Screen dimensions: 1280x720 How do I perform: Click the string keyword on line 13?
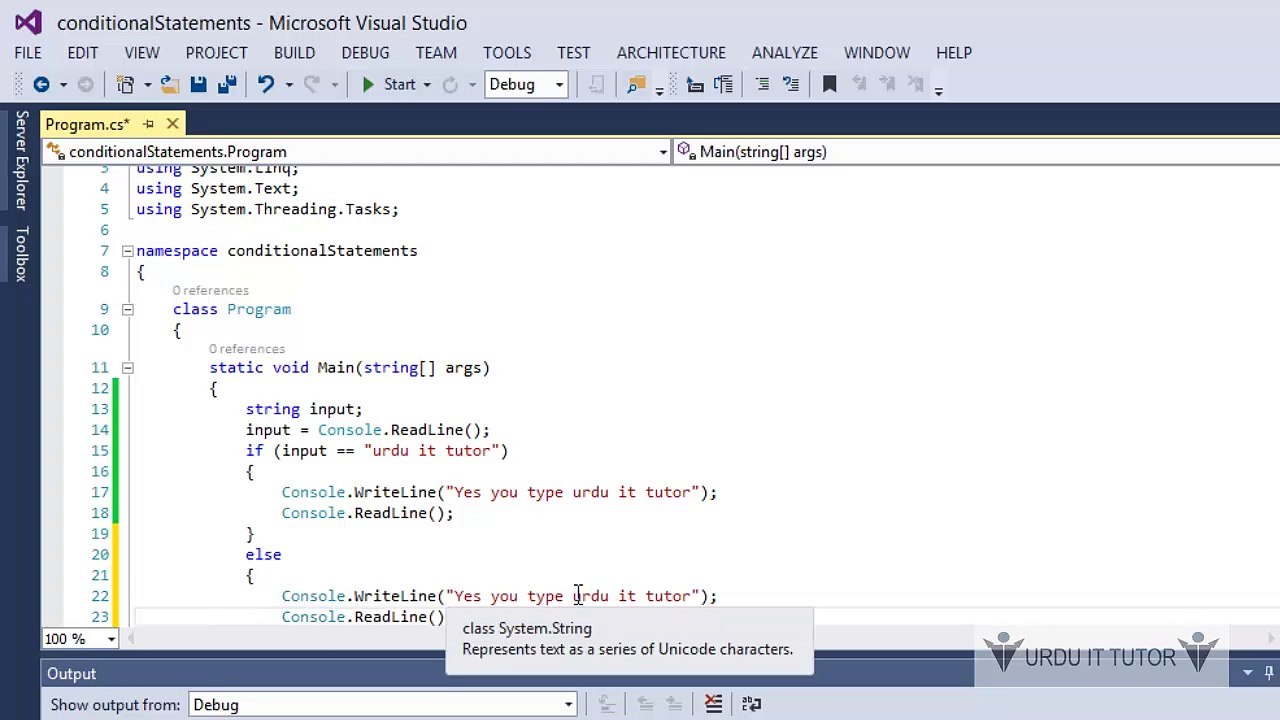pyautogui.click(x=273, y=409)
